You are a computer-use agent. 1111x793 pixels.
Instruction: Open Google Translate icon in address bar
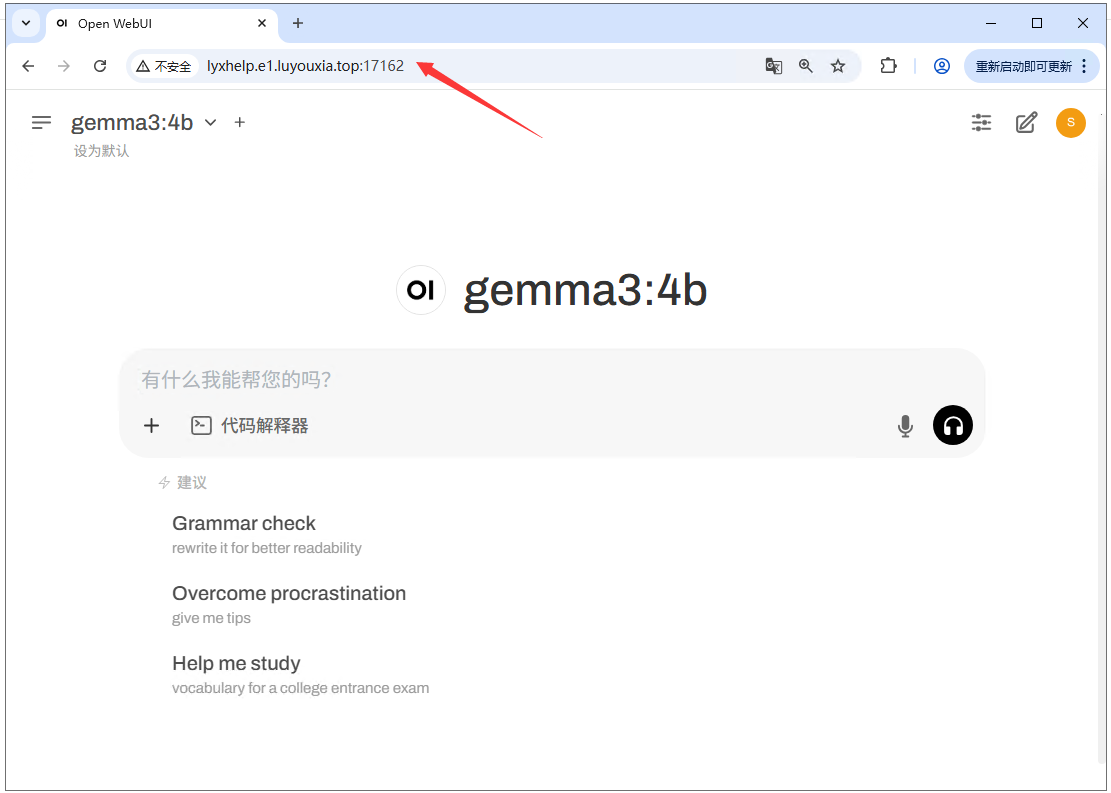coord(773,66)
